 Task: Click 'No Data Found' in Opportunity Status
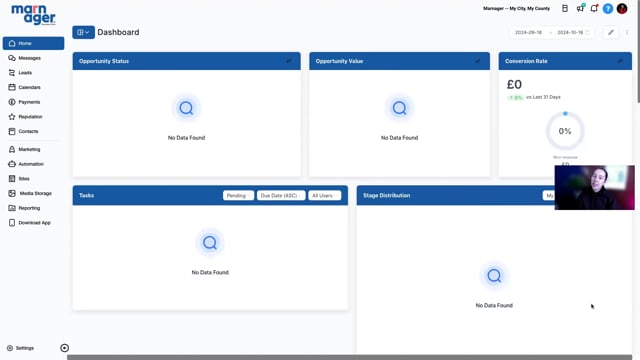pos(187,138)
